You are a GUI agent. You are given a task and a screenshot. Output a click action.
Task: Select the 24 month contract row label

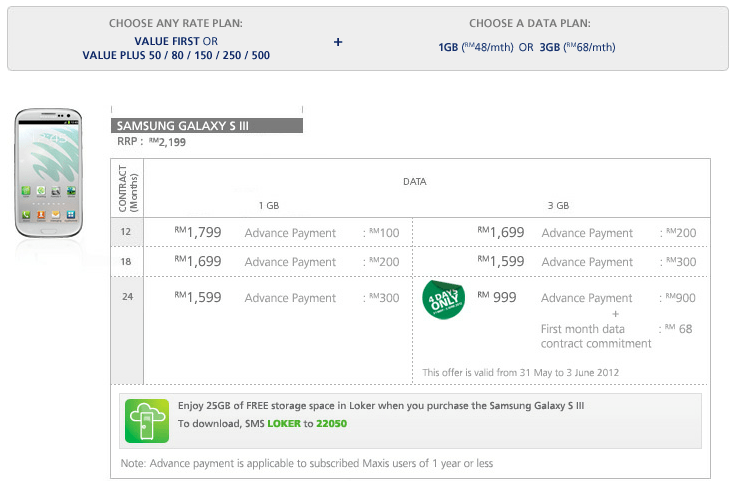click(x=127, y=297)
